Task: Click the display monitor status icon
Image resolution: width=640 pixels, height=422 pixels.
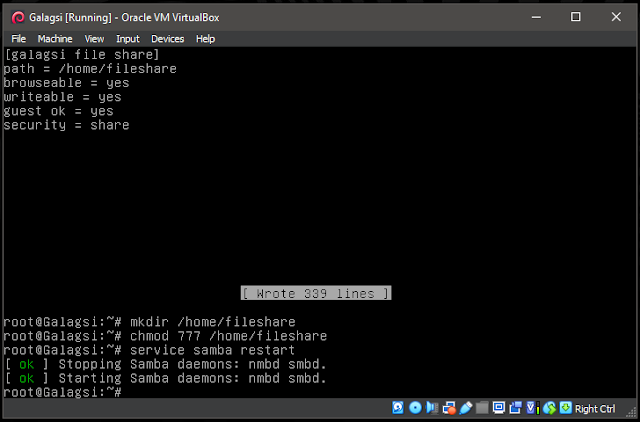Action: point(499,408)
